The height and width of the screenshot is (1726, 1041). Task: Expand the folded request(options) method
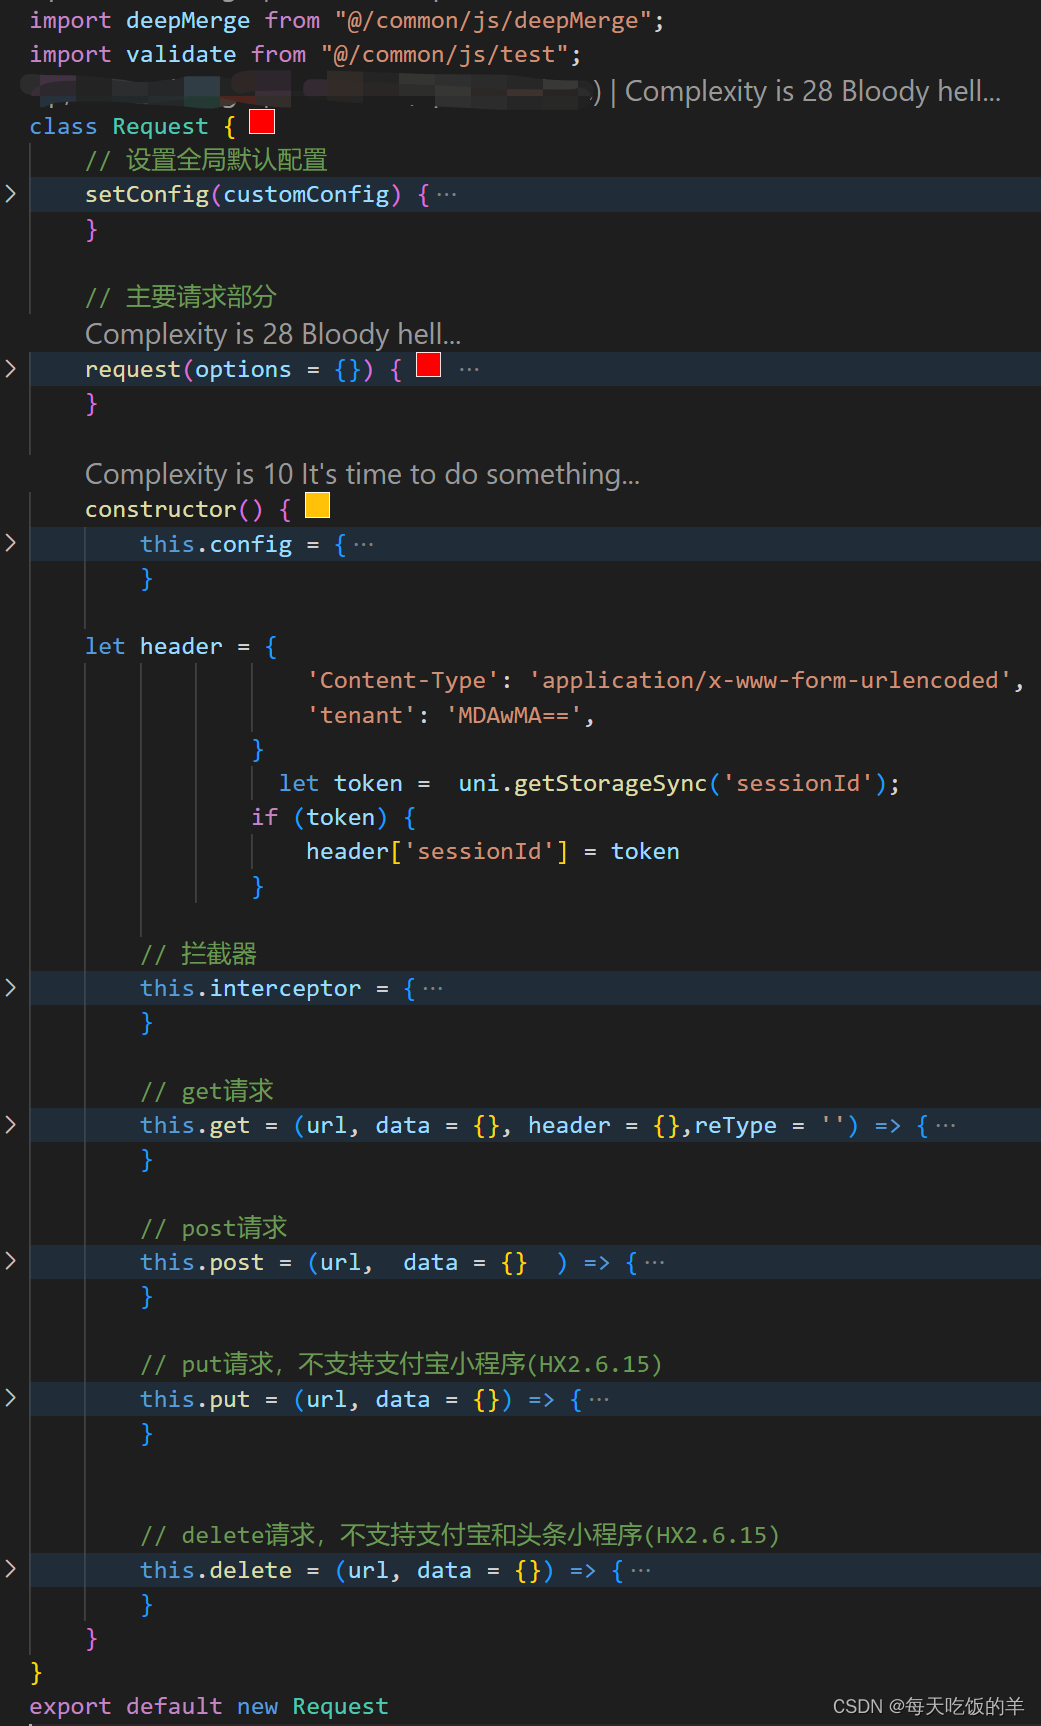click(x=11, y=369)
